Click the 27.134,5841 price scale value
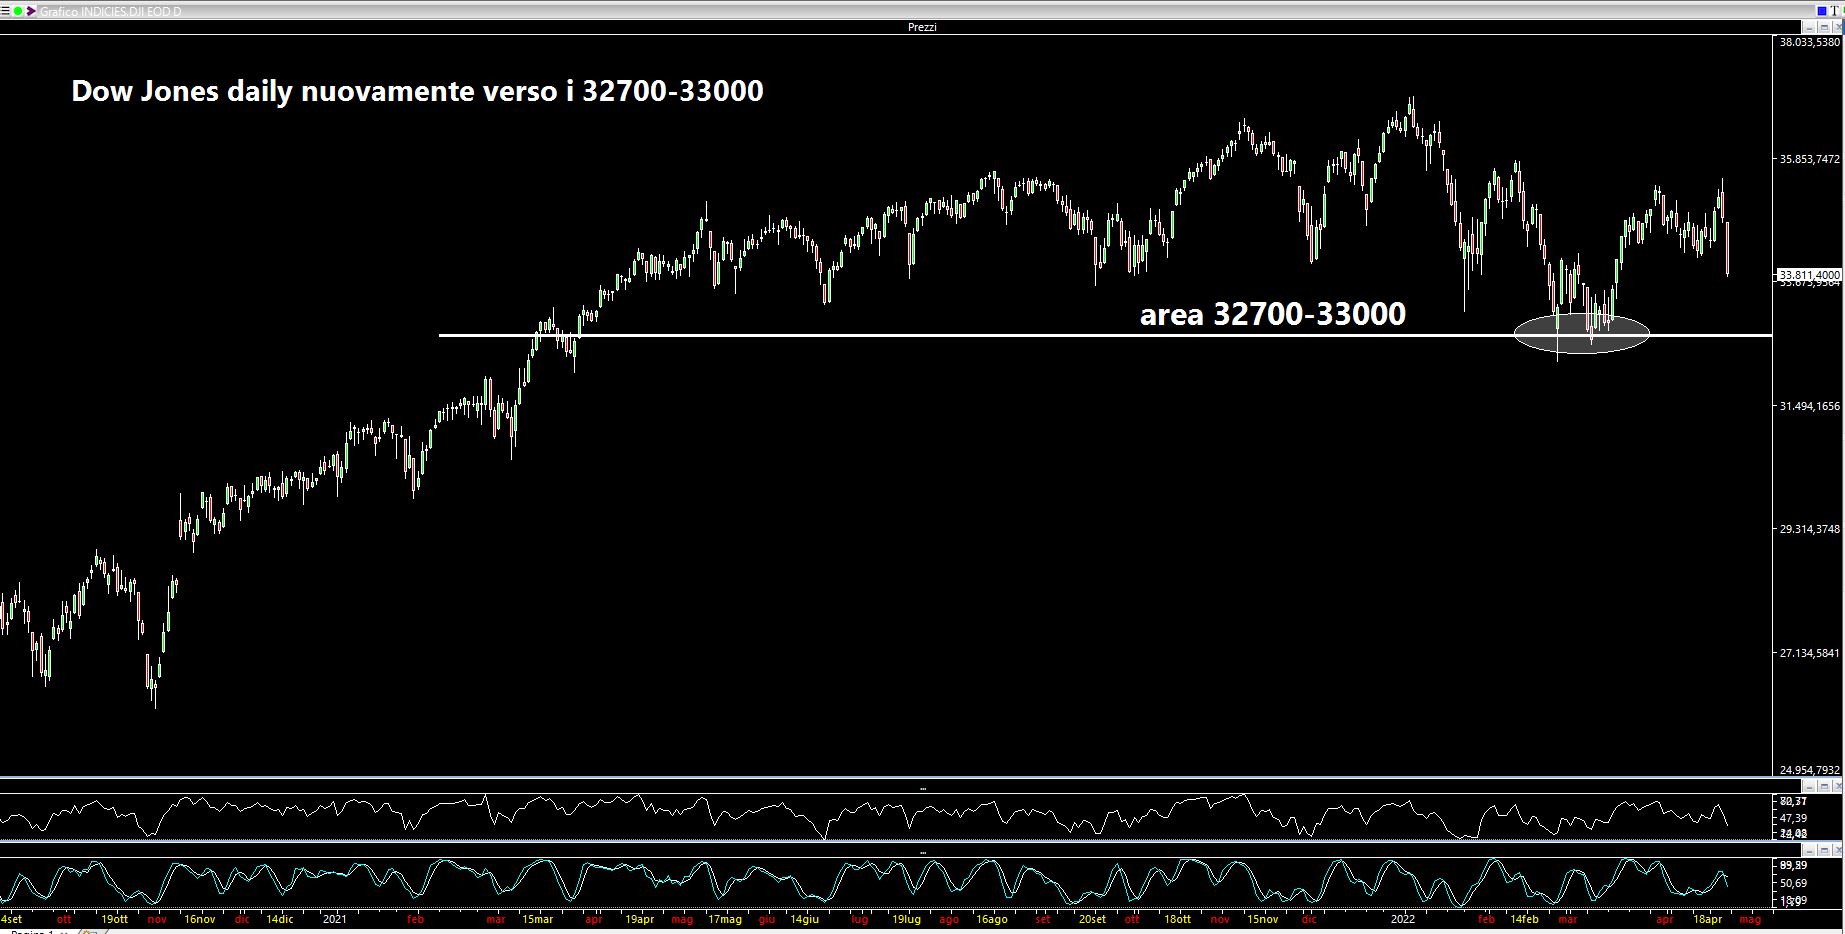Viewport: 1845px width, 934px height. 1810,653
